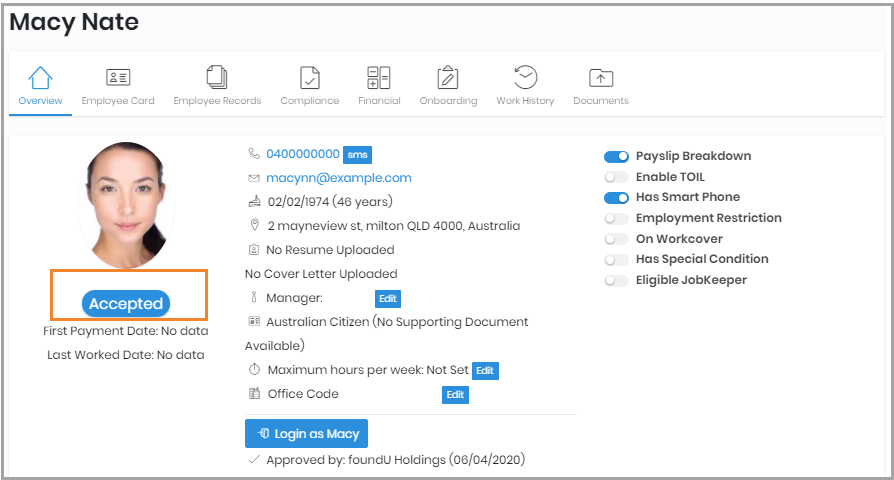Click the Documents upload folder icon
The image size is (894, 480).
pyautogui.click(x=601, y=78)
